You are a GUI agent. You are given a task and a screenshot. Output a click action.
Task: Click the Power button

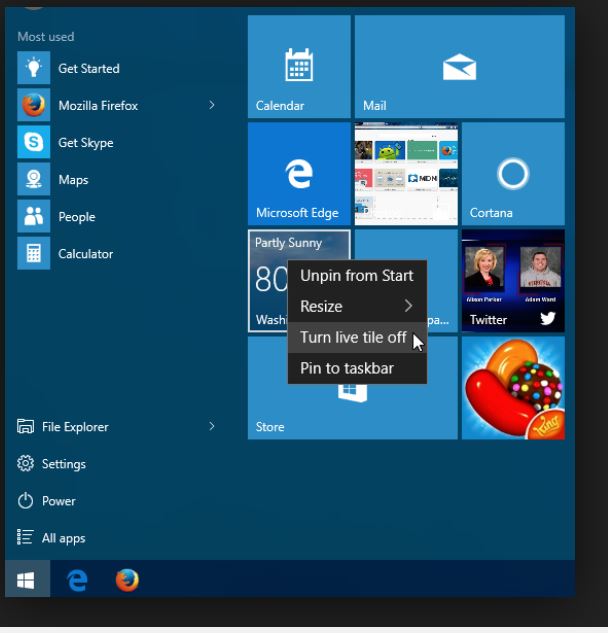tap(58, 501)
